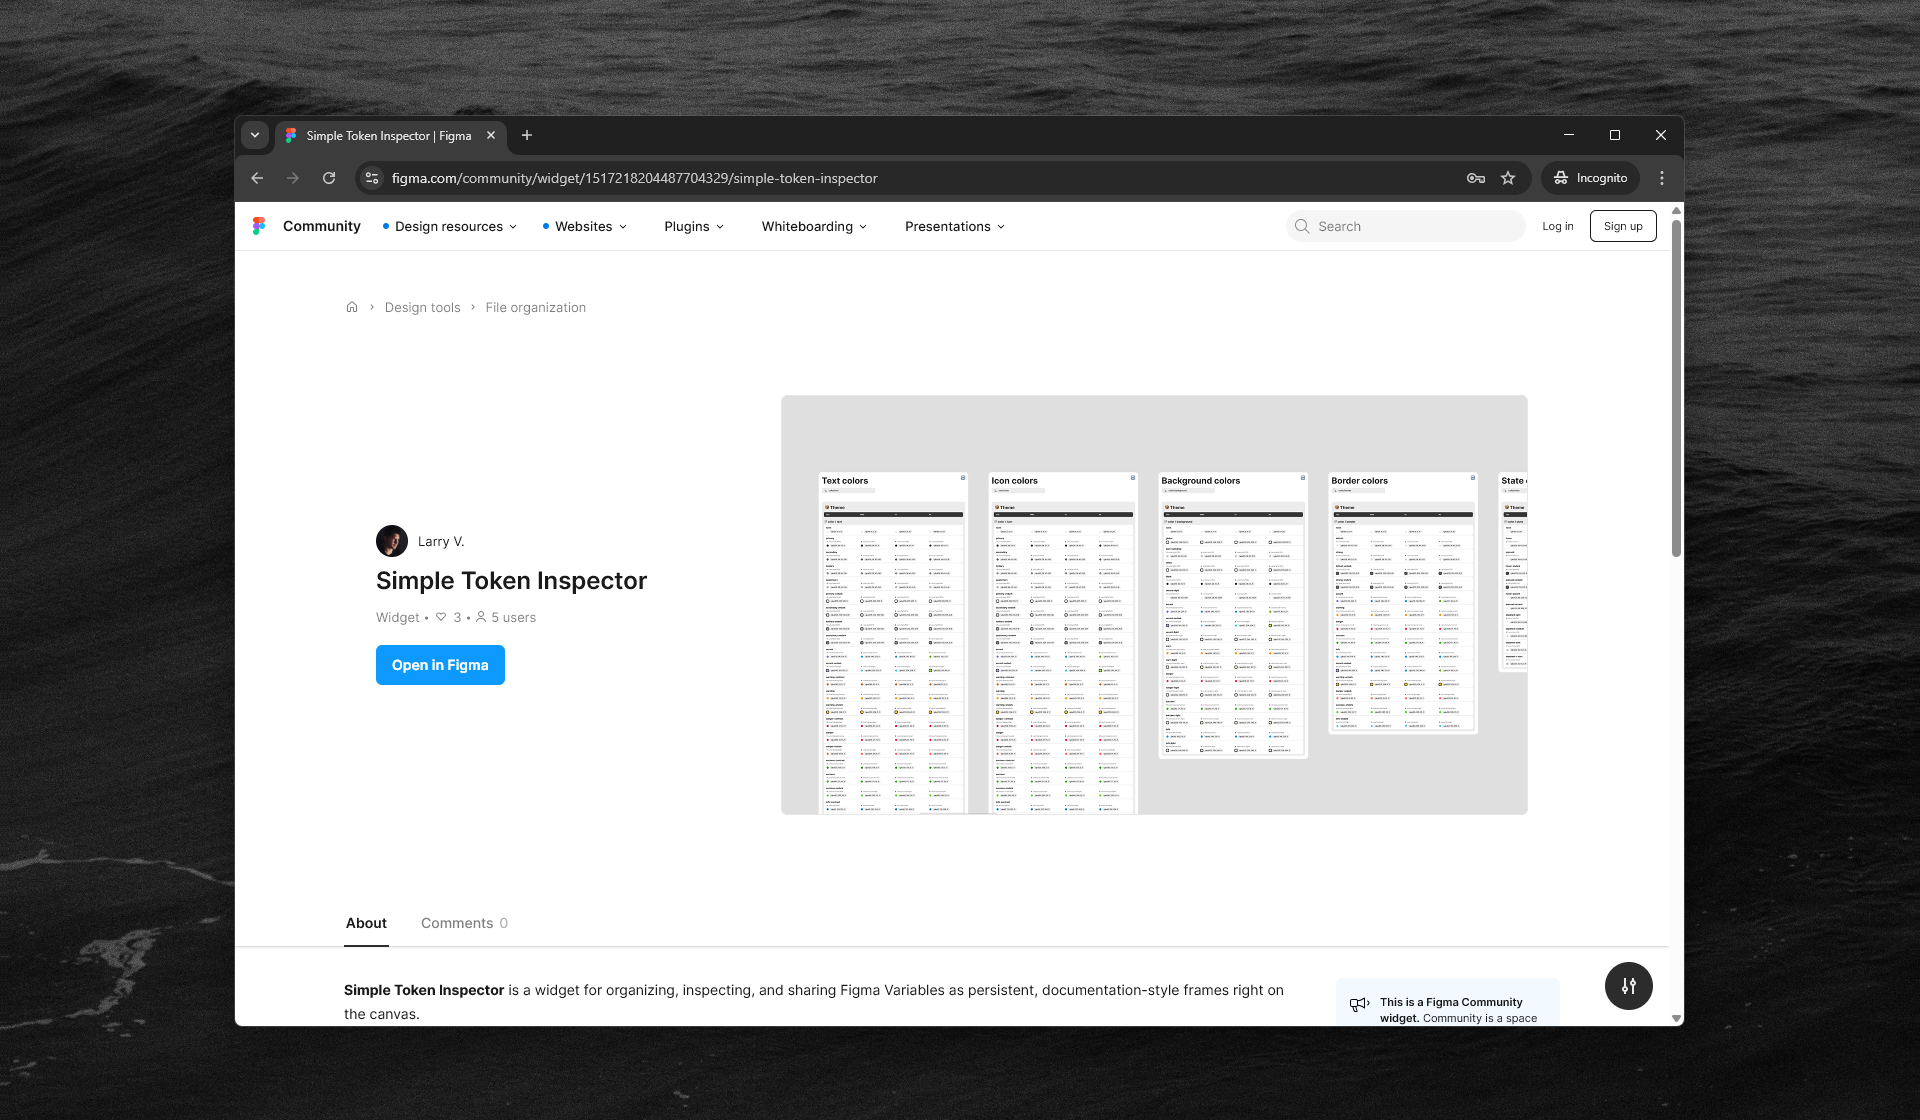Open Chrome three-dot menu
This screenshot has height=1120, width=1920.
click(x=1662, y=178)
